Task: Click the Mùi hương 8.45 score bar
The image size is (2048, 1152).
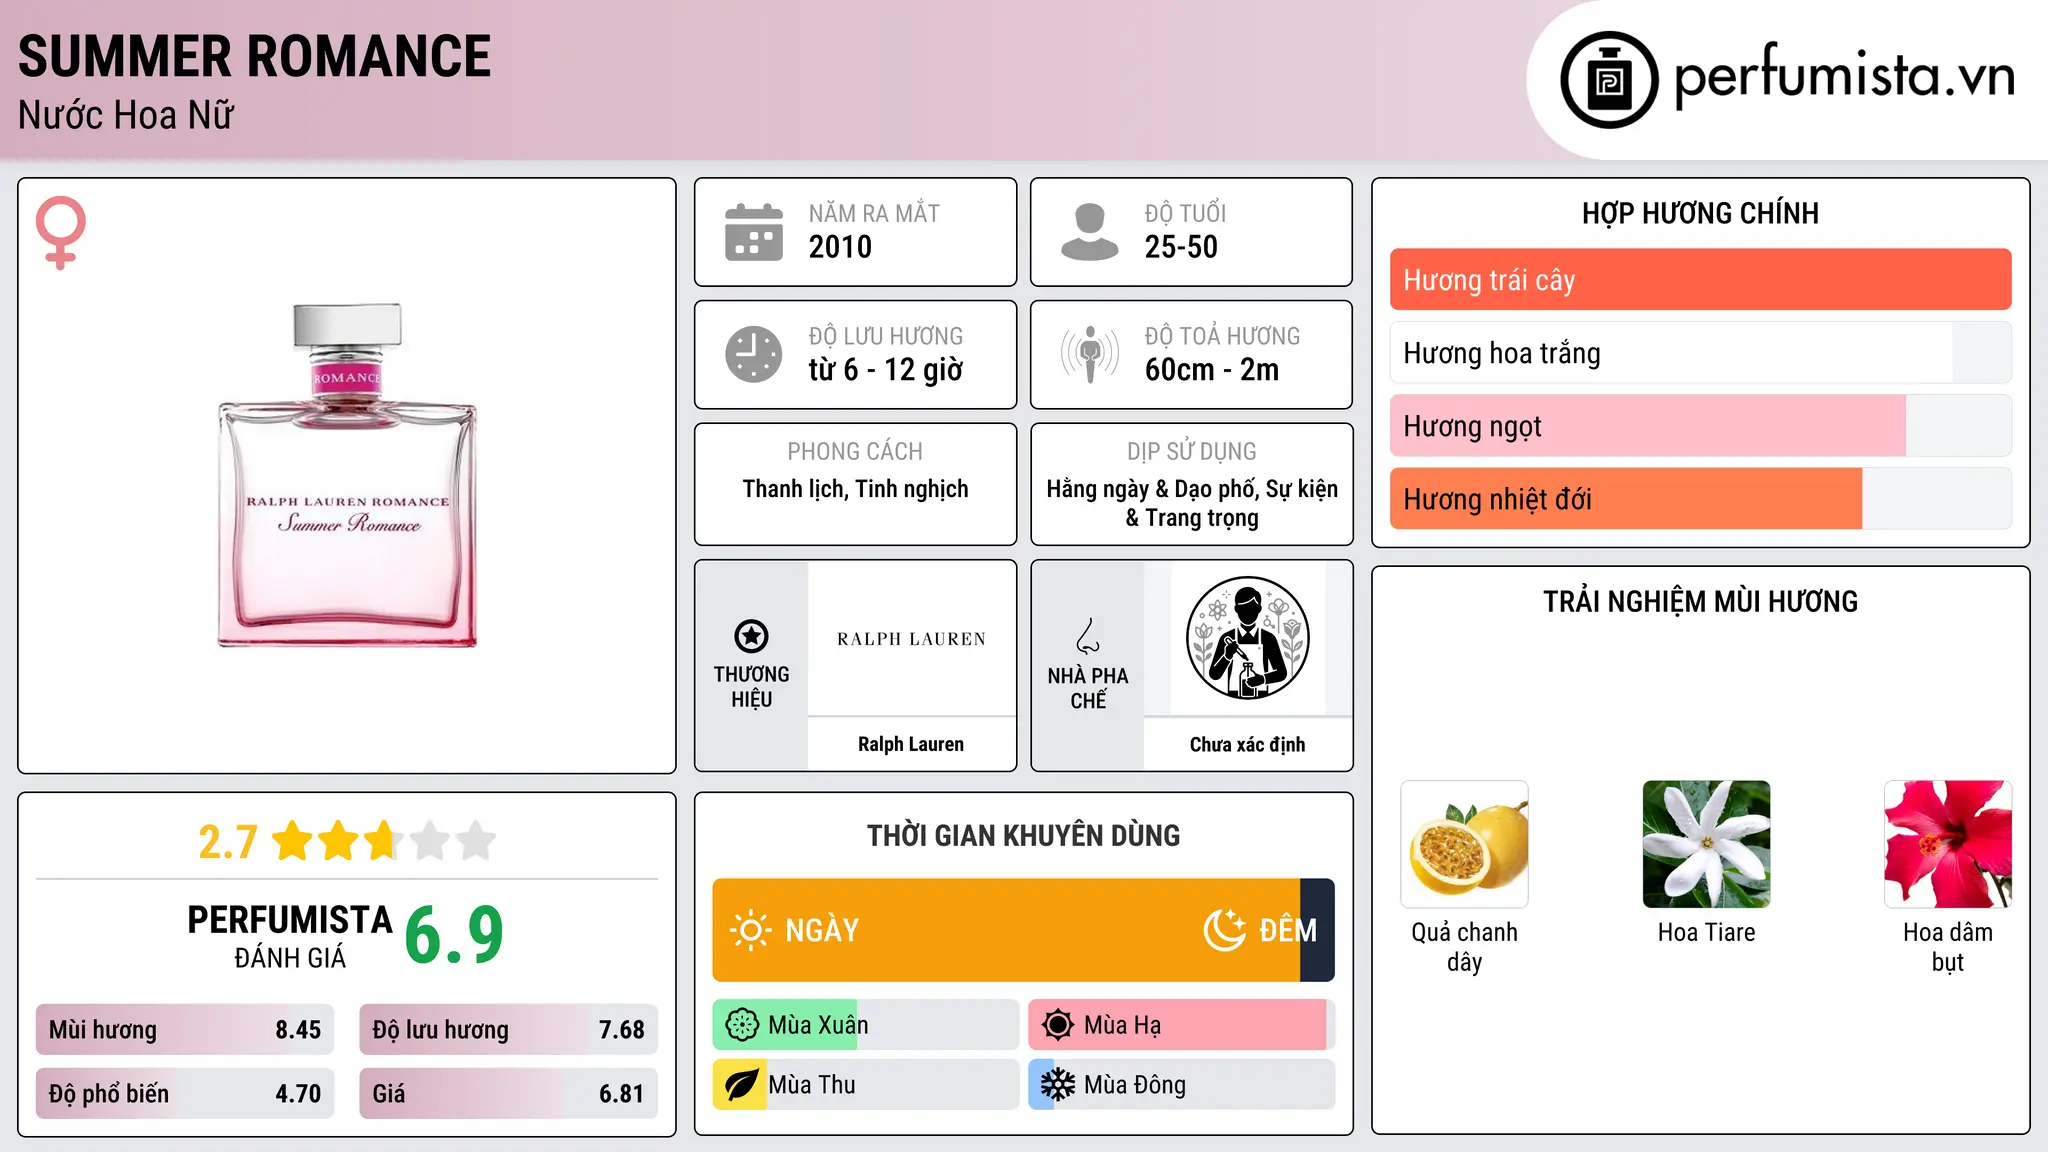Action: (x=185, y=1030)
